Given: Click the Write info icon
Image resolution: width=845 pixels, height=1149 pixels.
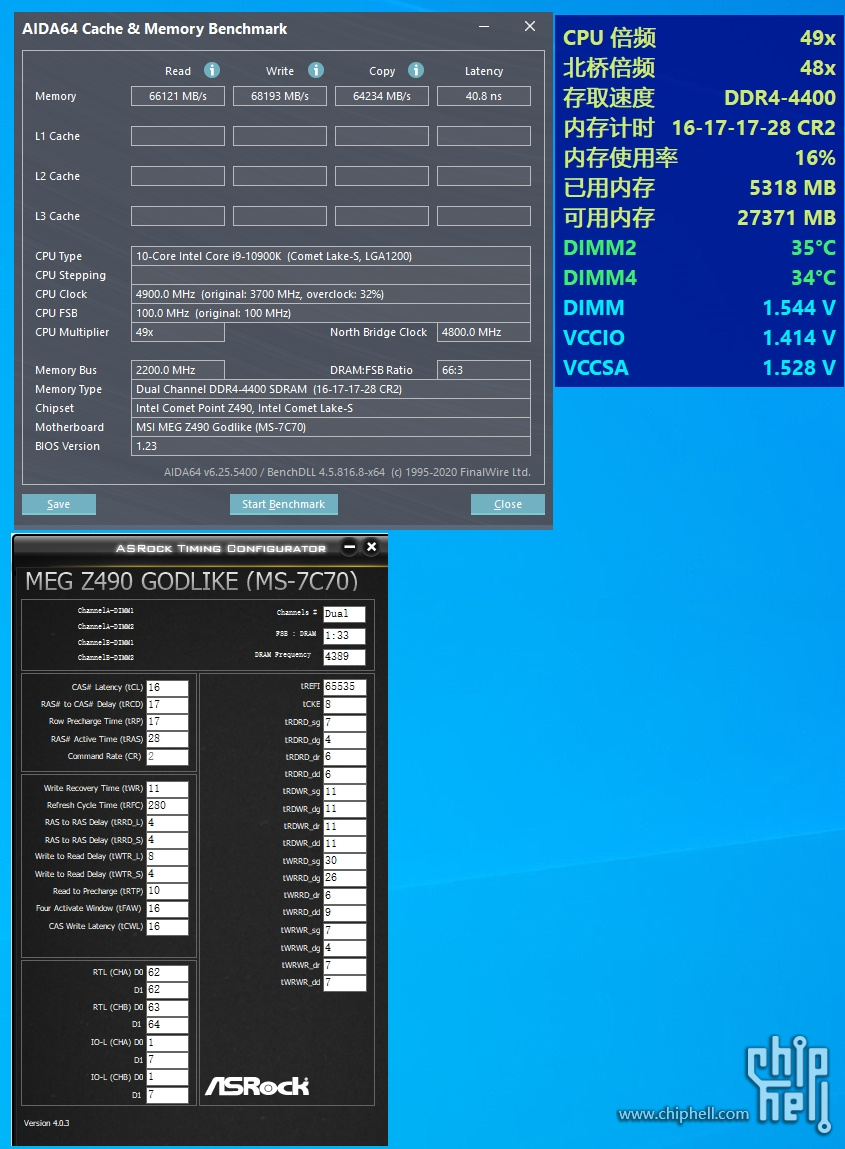Looking at the screenshot, I should [x=316, y=70].
